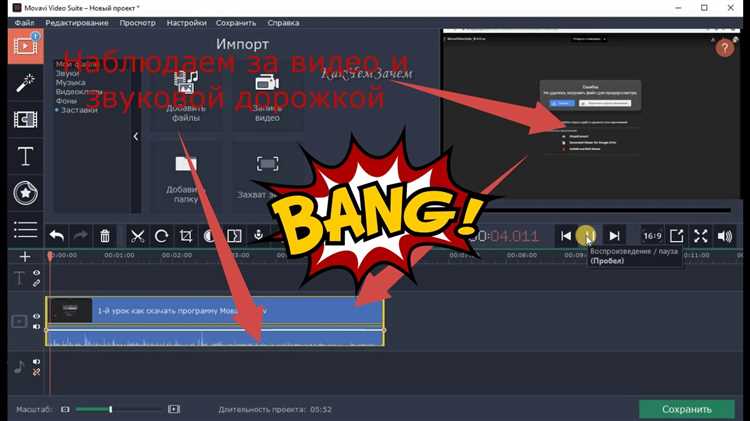Open the Transitions tab in sidebar
This screenshot has height=421, width=750.
25,119
